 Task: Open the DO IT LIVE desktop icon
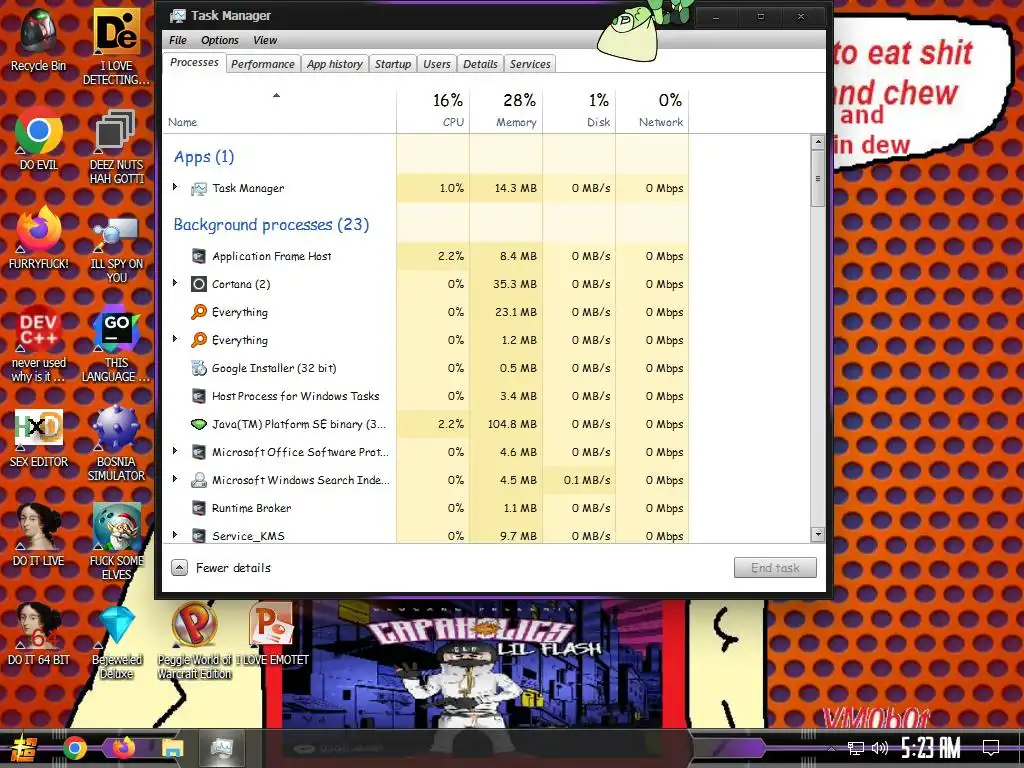tap(39, 535)
